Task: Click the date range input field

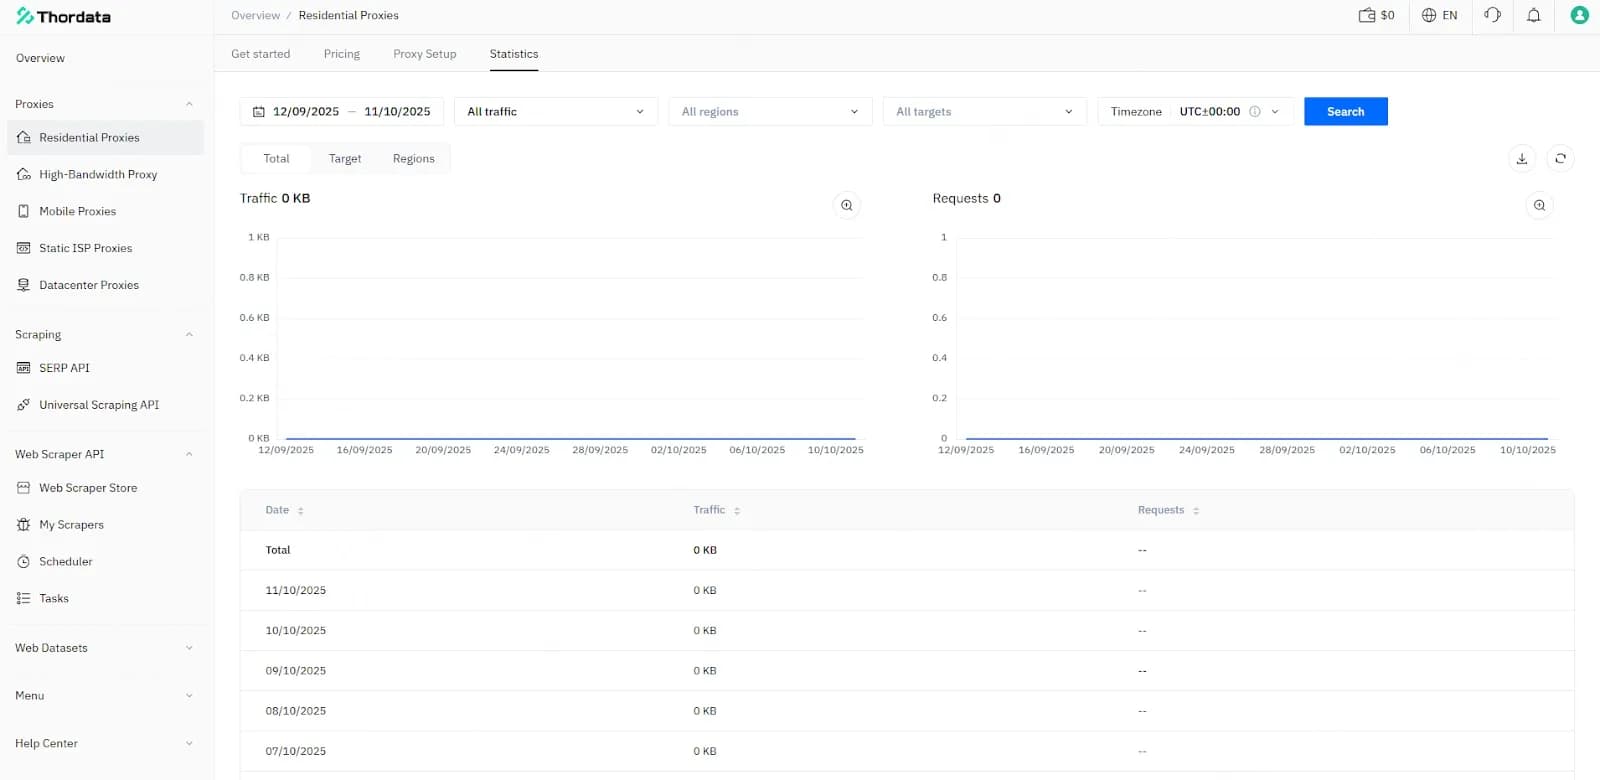Action: click(x=341, y=112)
